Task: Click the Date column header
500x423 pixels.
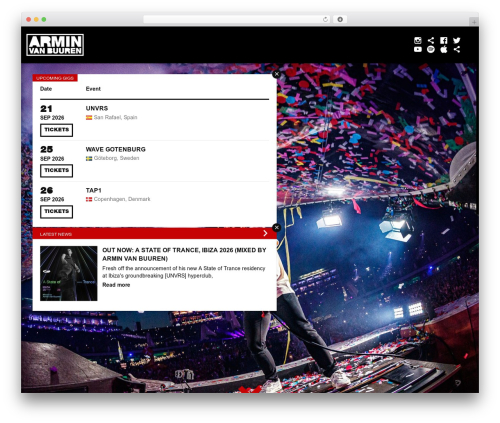Action: tap(46, 89)
